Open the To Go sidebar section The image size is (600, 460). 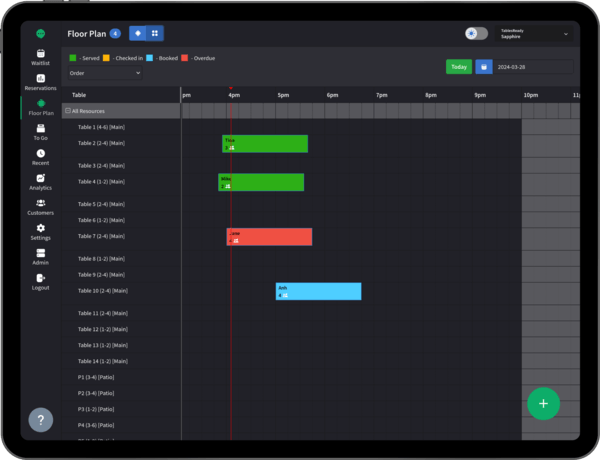[x=41, y=132]
